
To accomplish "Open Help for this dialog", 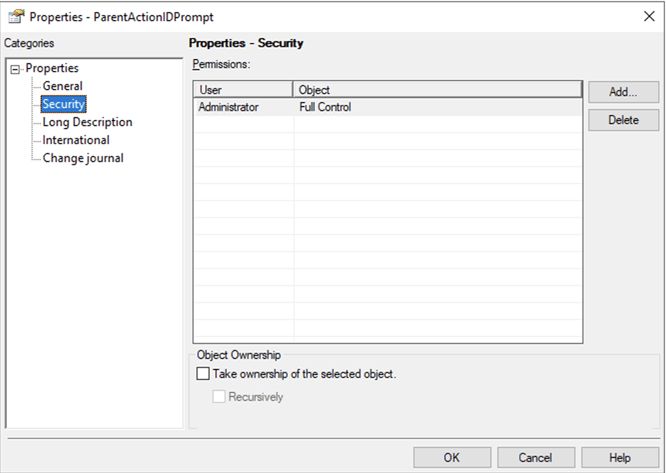I will coord(619,457).
